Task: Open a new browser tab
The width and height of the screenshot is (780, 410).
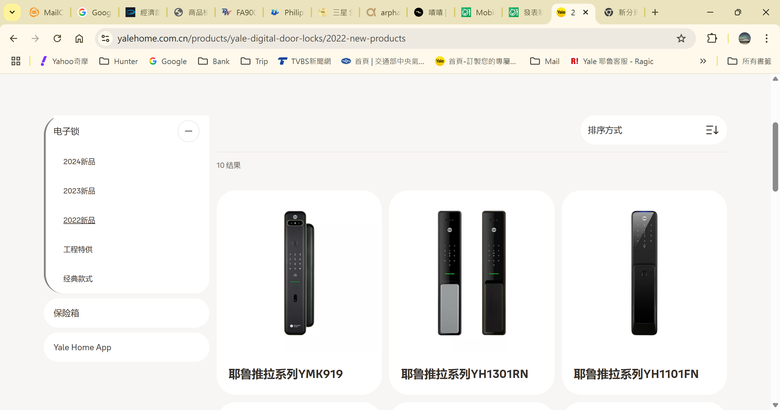Action: click(x=655, y=12)
